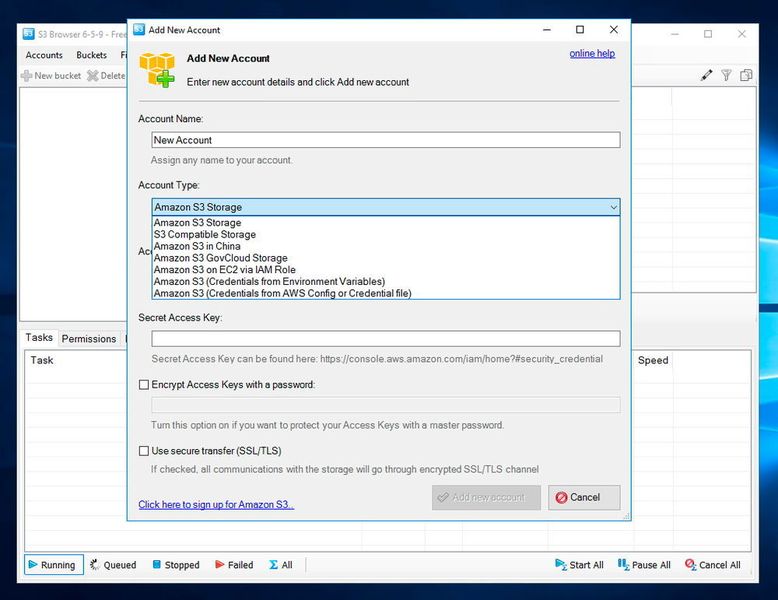
Task: Click the Account Name input field
Action: click(x=386, y=140)
